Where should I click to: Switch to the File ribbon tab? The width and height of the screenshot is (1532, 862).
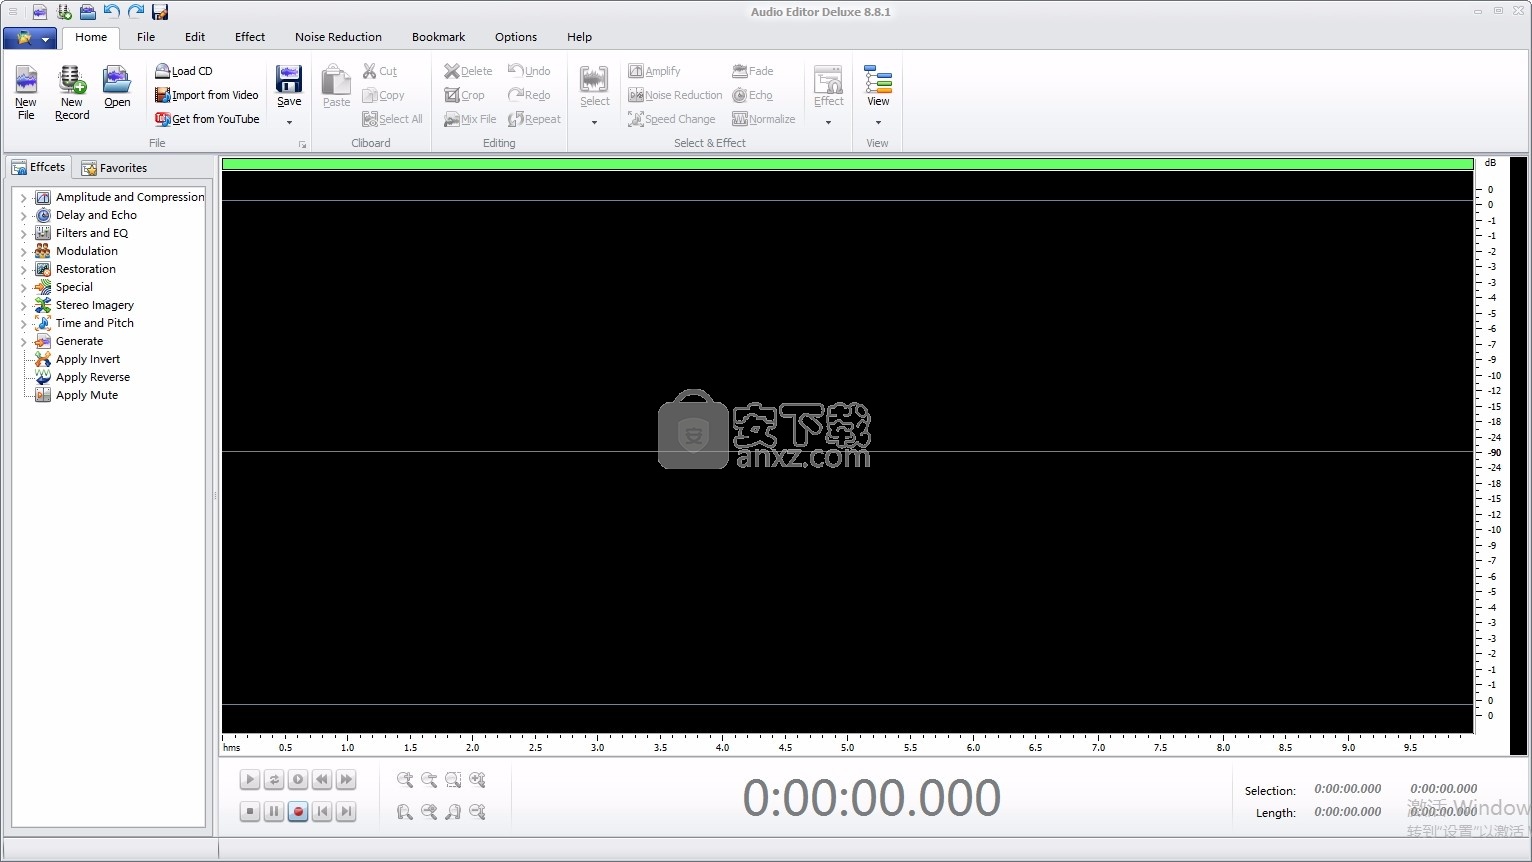tap(146, 37)
